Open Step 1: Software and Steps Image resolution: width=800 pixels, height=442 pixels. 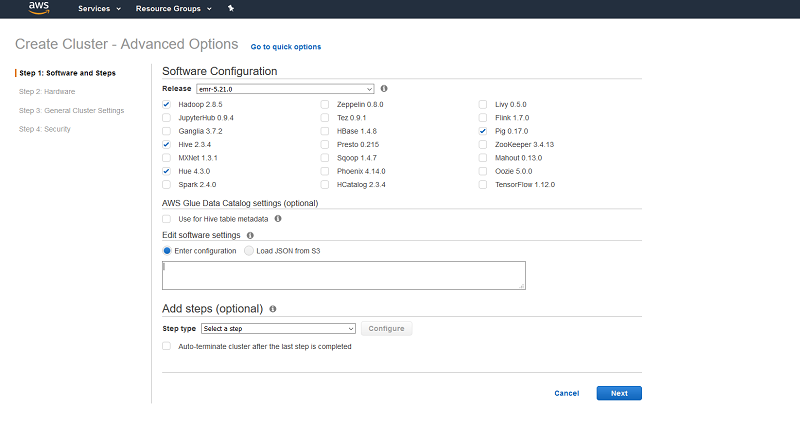[67, 73]
